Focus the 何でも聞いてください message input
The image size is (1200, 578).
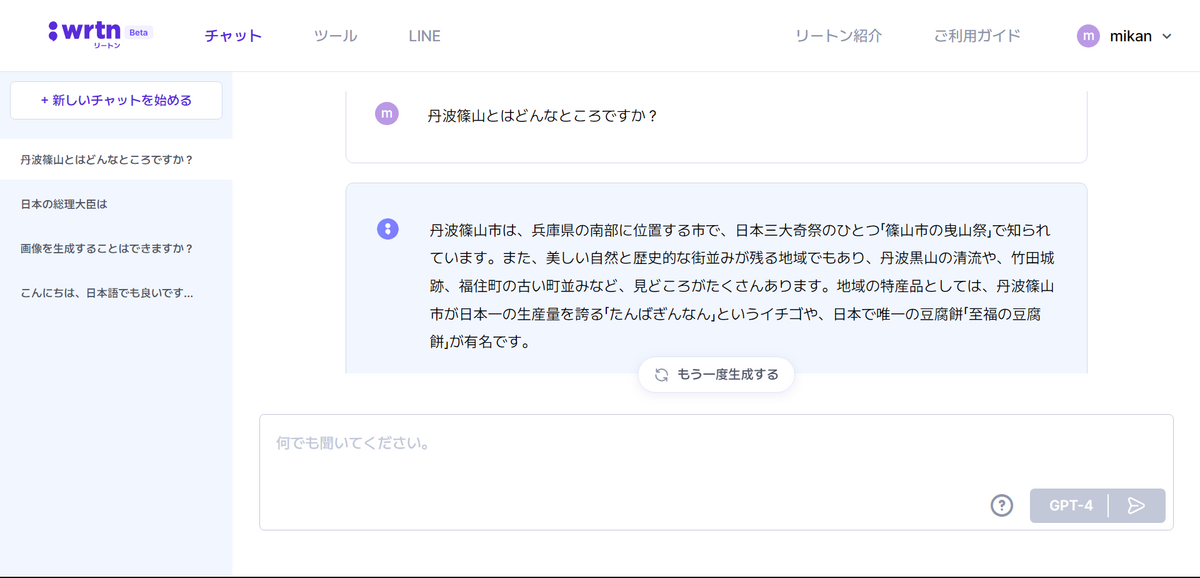pos(716,472)
